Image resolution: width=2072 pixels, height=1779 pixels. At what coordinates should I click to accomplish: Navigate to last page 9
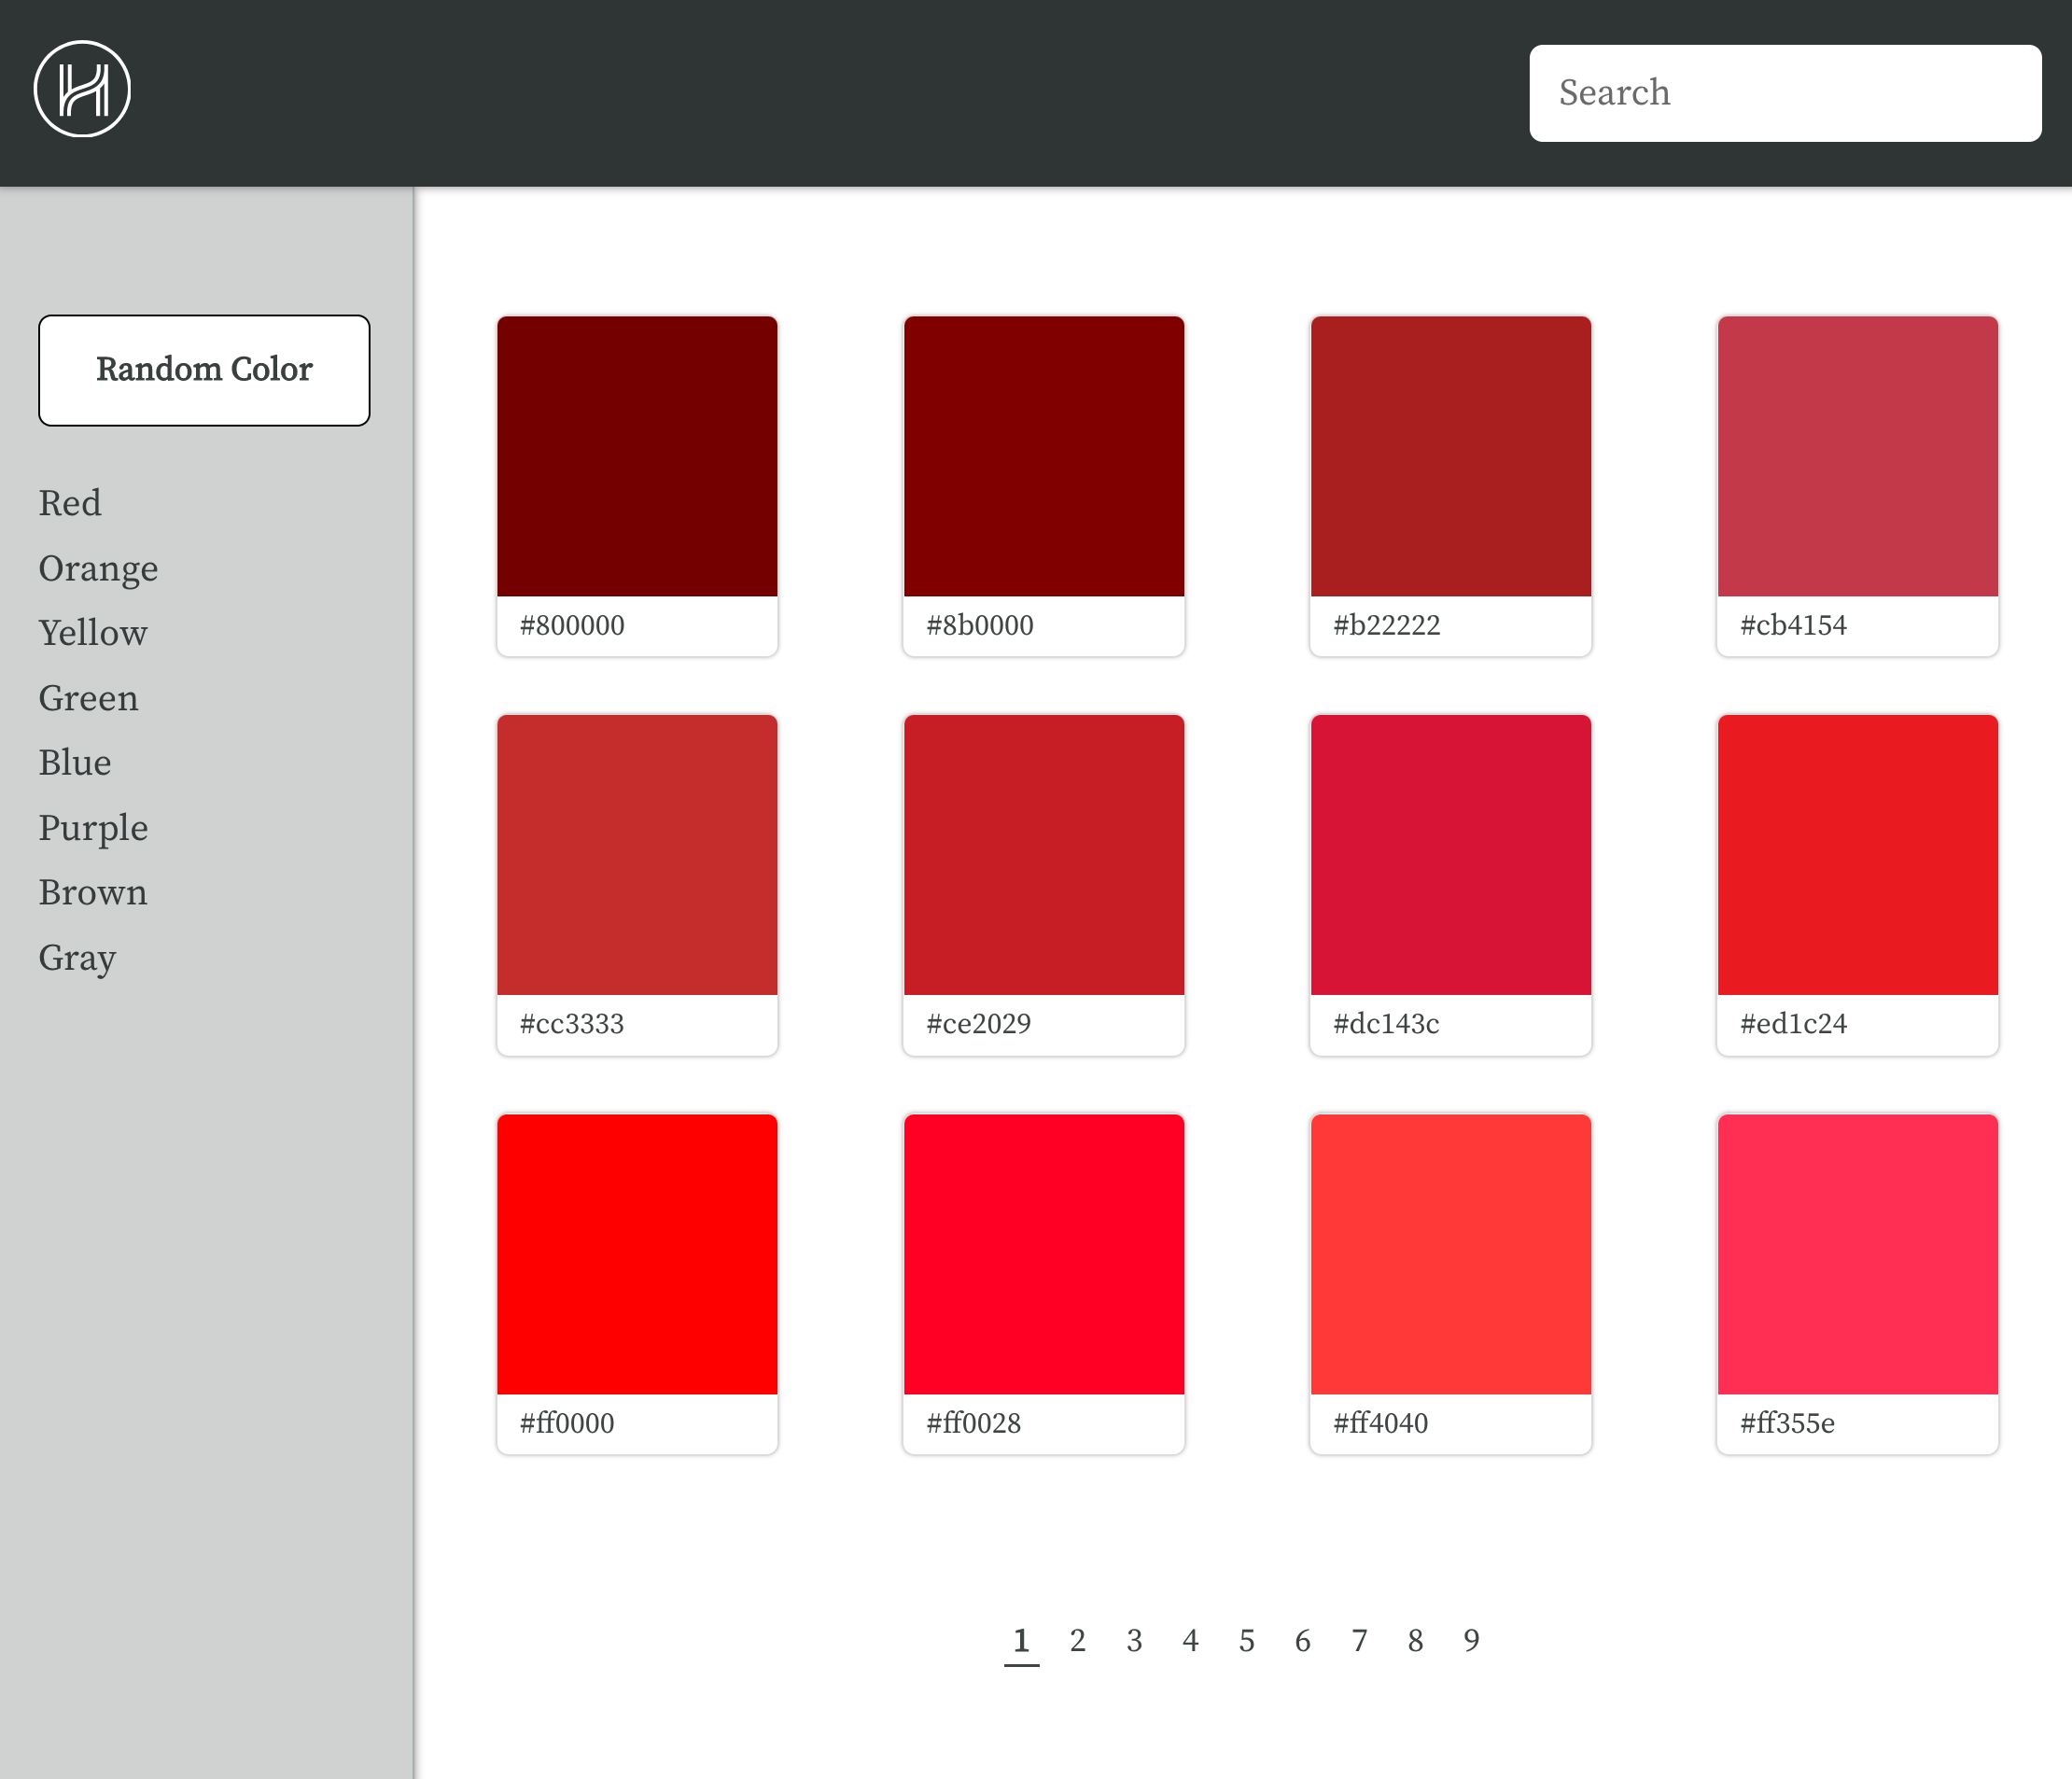1471,1640
